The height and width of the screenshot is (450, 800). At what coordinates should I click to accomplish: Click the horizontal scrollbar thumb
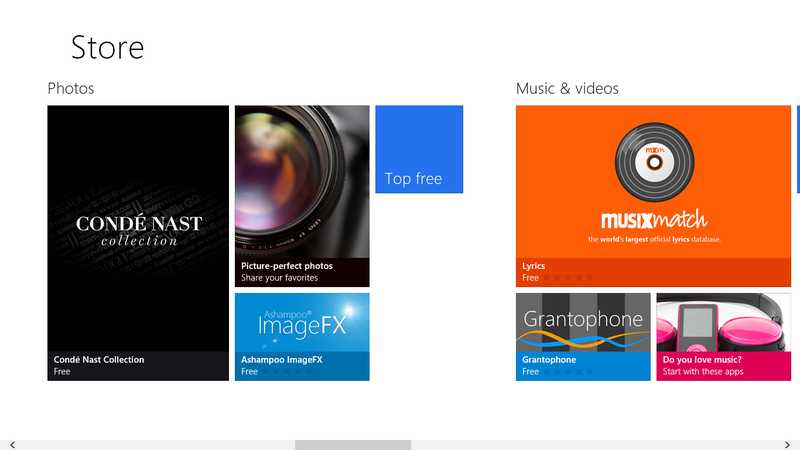tap(353, 445)
